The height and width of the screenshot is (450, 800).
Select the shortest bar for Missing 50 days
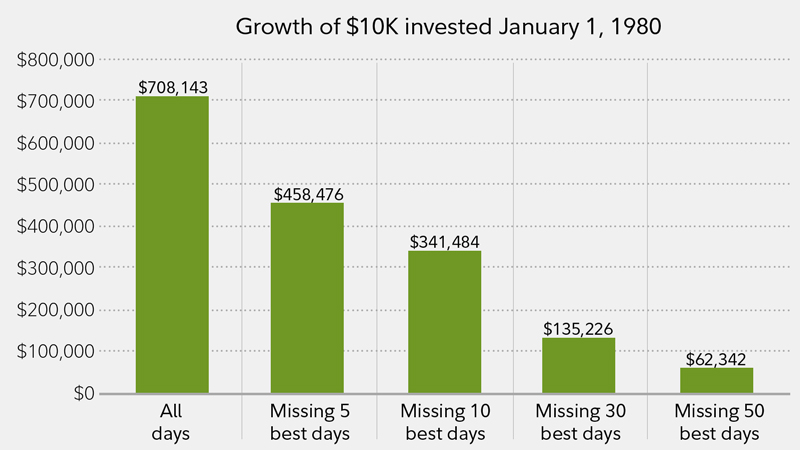point(715,380)
